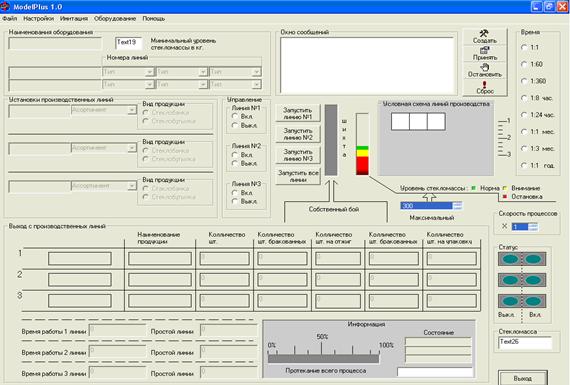Click Запустить линию №2 button
Viewport: 570px width, 385px height.
[298, 134]
